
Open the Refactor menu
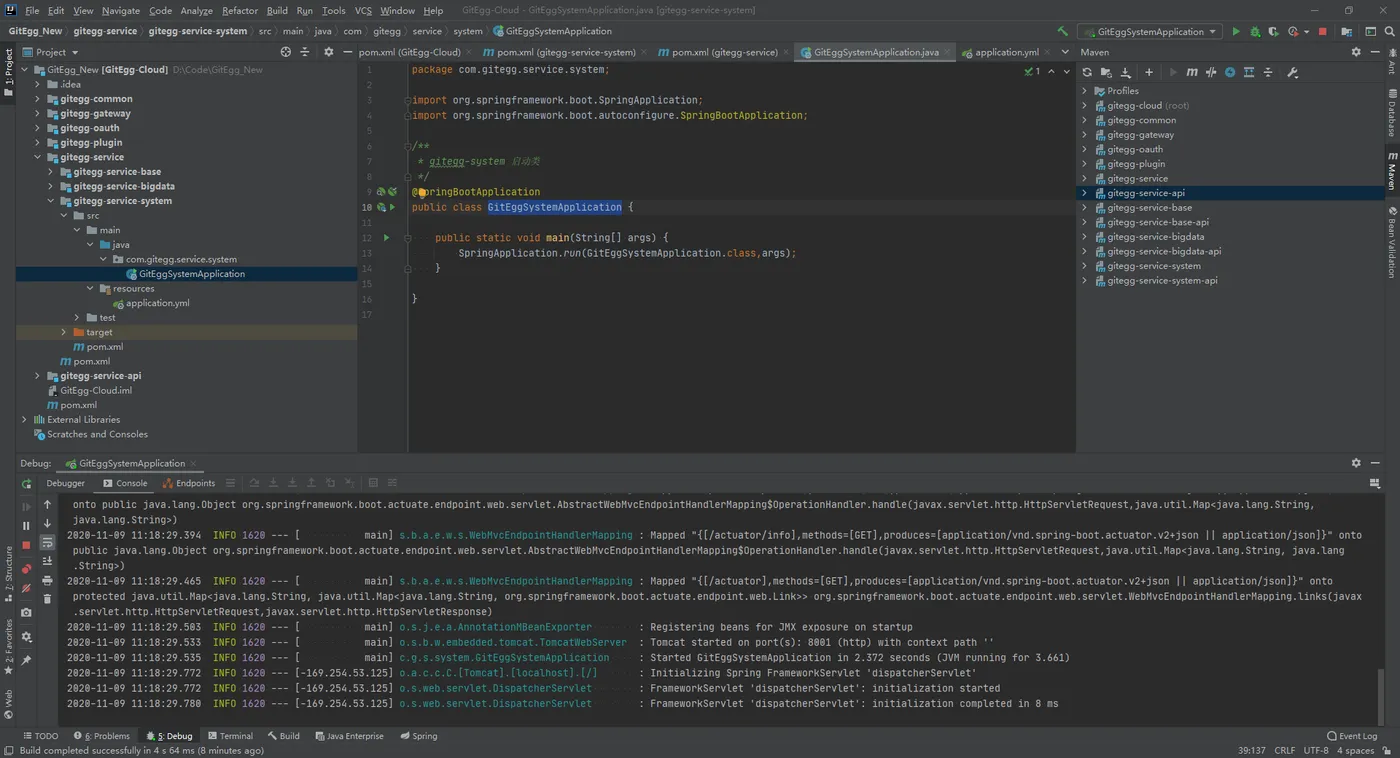[x=239, y=11]
